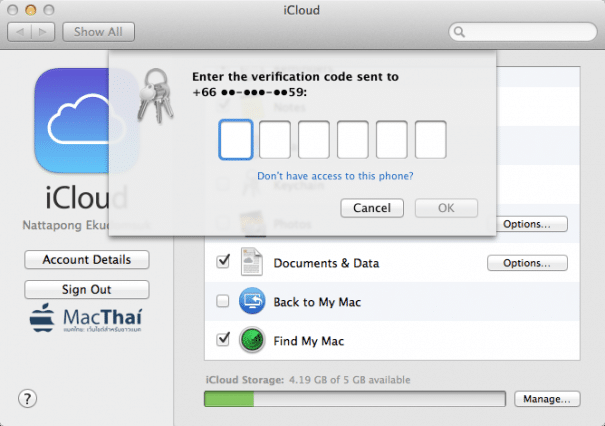Click the fourth verification code digit box
The image size is (605, 426).
click(353, 140)
